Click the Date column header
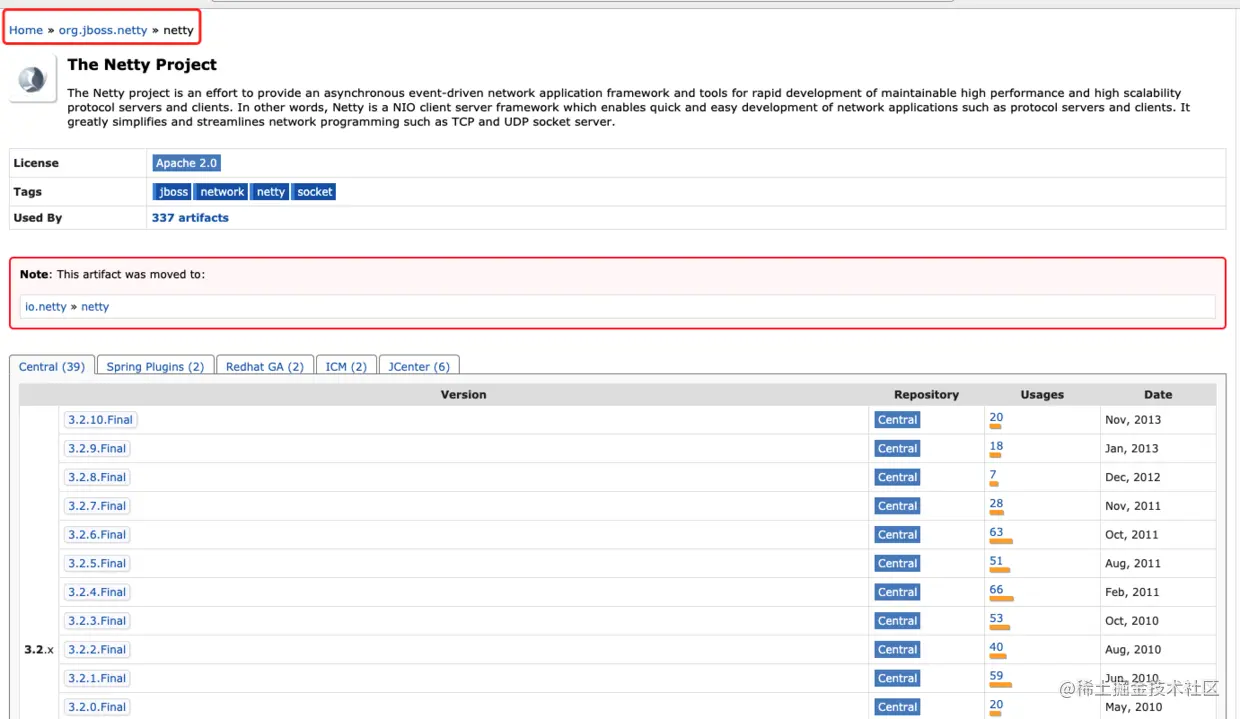The image size is (1240, 719). [1158, 395]
